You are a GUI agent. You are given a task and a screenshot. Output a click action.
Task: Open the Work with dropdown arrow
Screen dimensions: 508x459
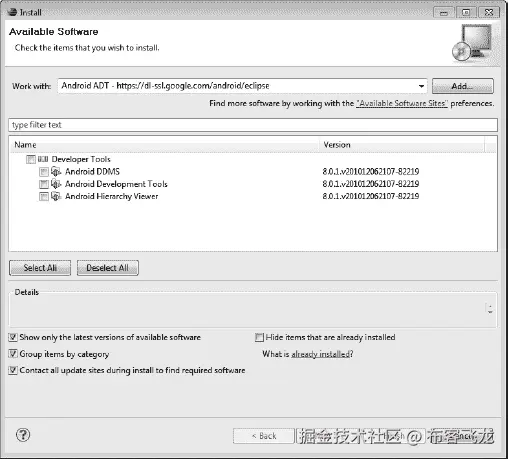(x=421, y=86)
